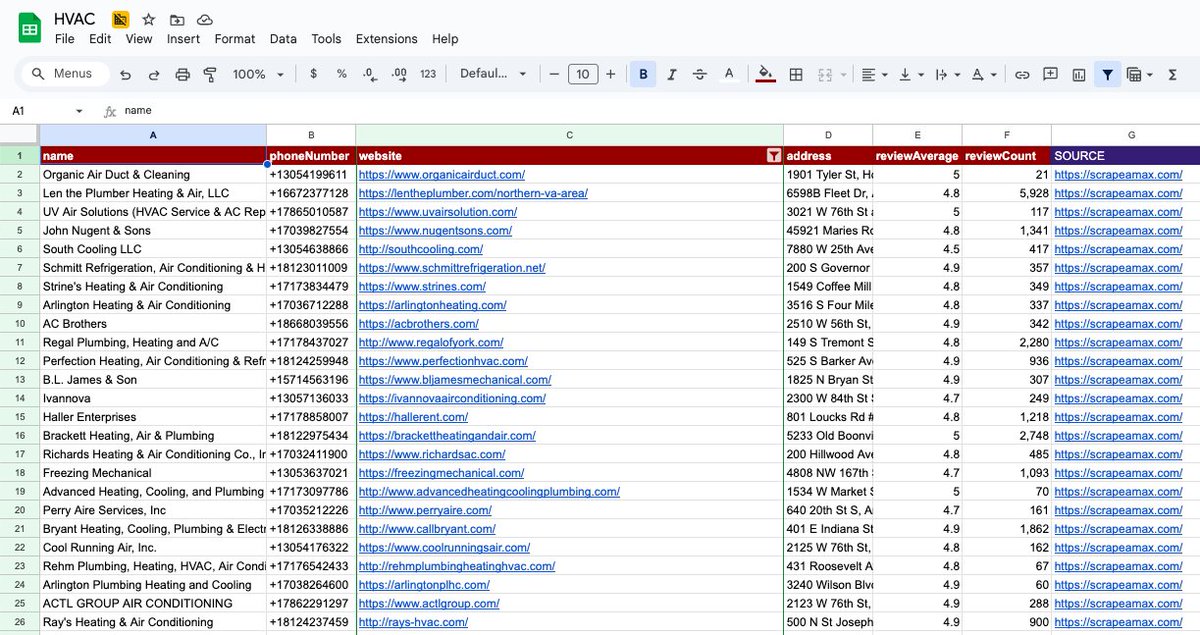Undo the last action
1200x635 pixels.
point(125,74)
